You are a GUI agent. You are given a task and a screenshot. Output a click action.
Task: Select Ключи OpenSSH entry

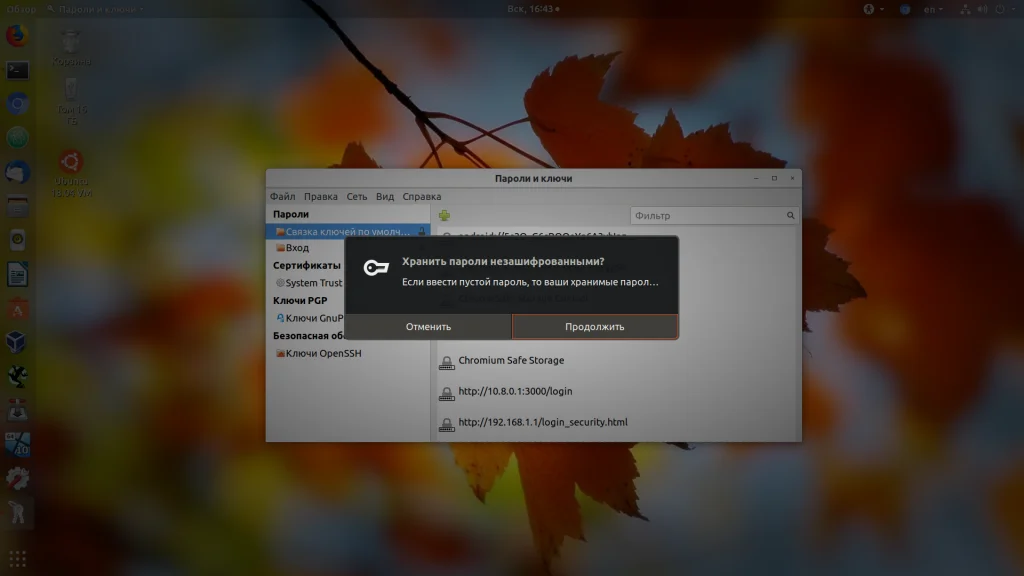click(x=319, y=353)
